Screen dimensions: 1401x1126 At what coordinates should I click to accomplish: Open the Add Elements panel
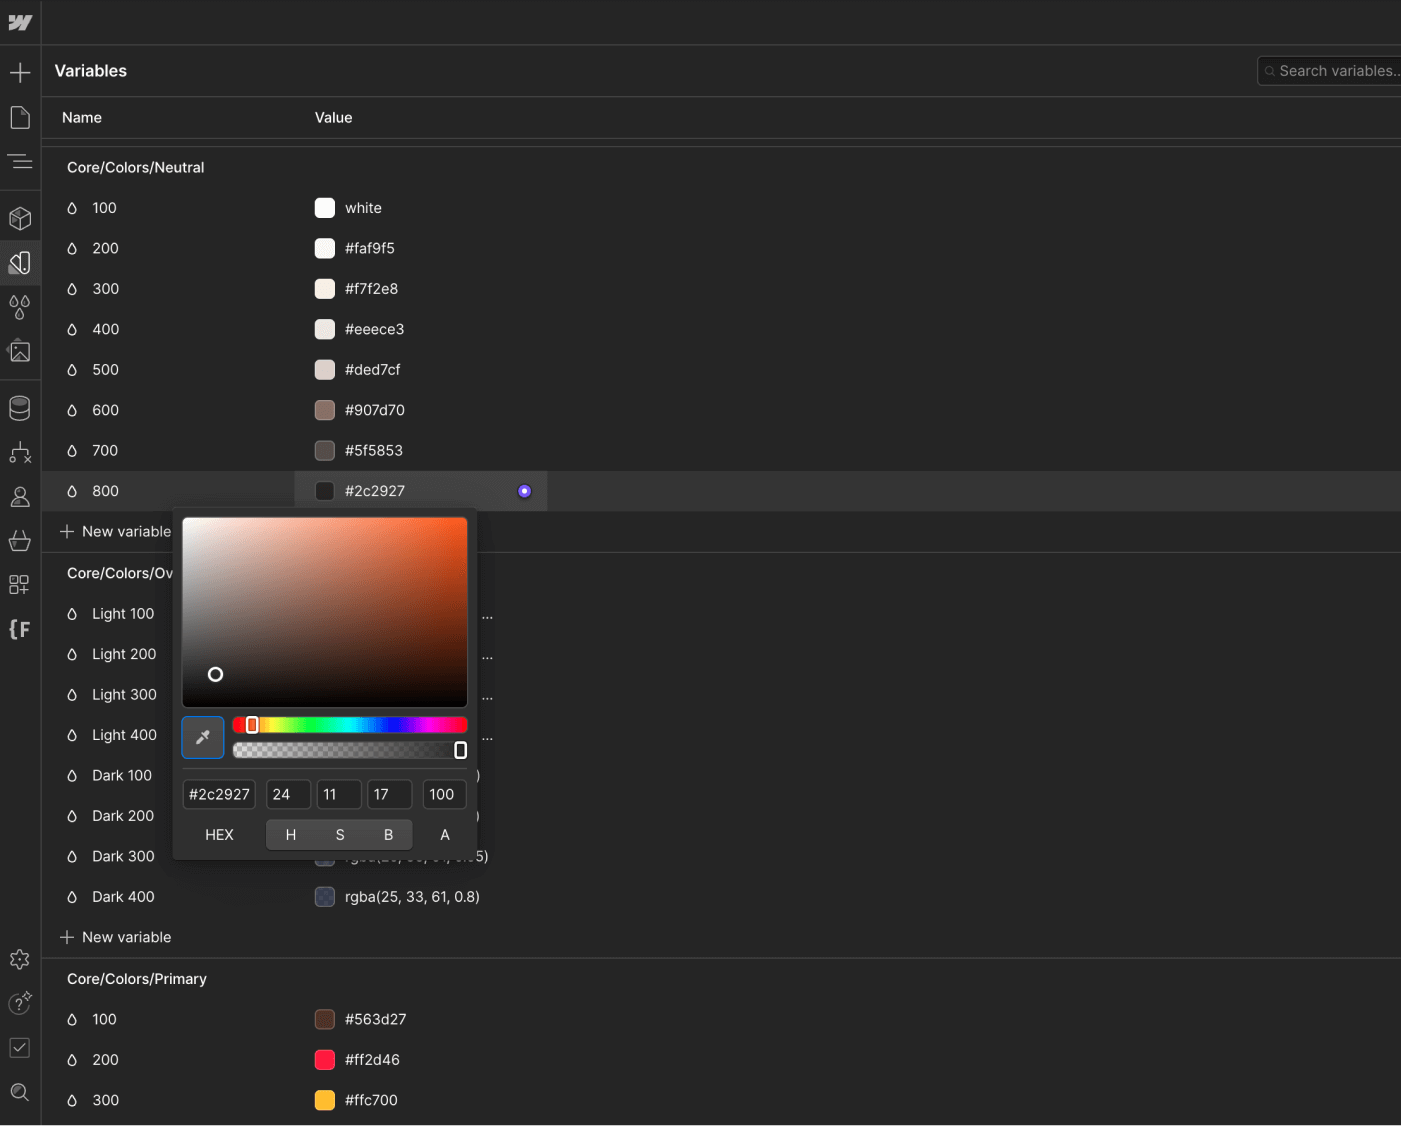[x=20, y=71]
